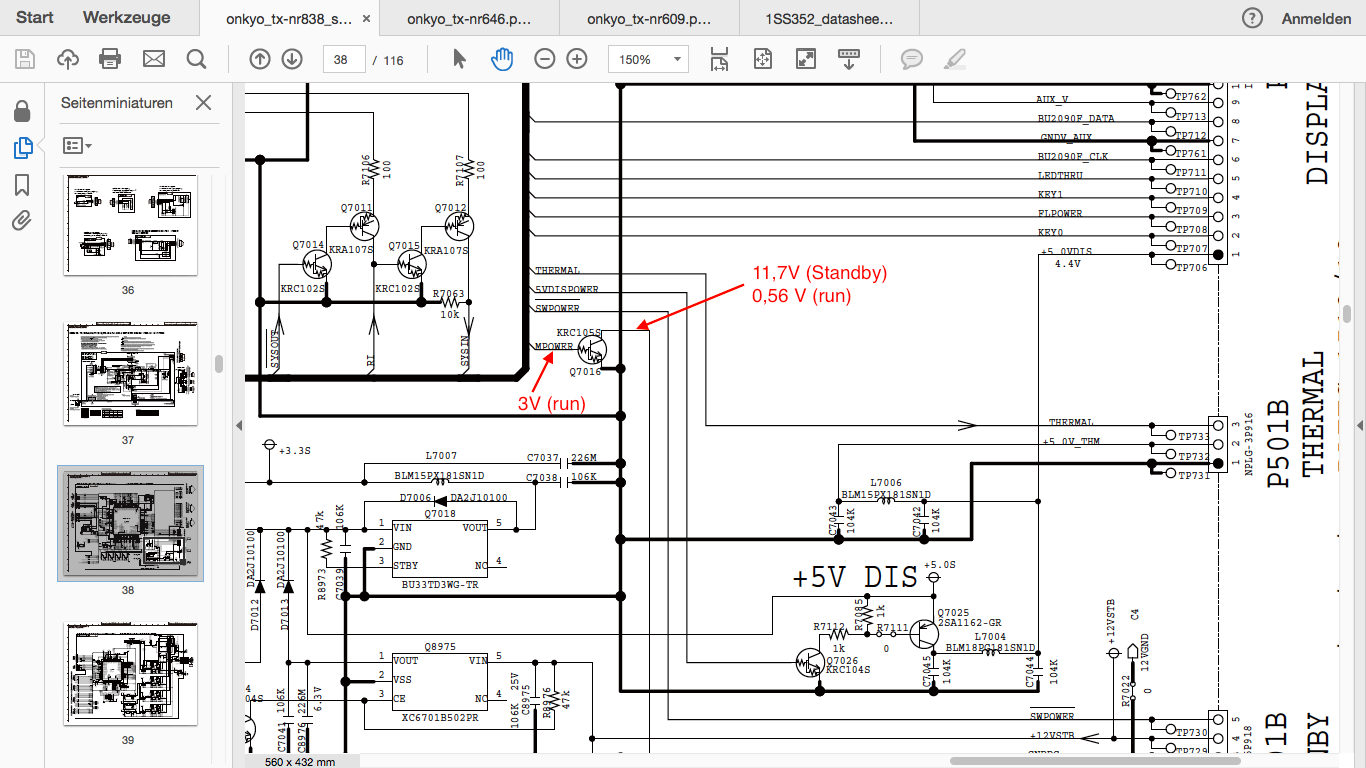Switch to 1SS352_datashee tab
This screenshot has width=1366, height=768.
[828, 18]
